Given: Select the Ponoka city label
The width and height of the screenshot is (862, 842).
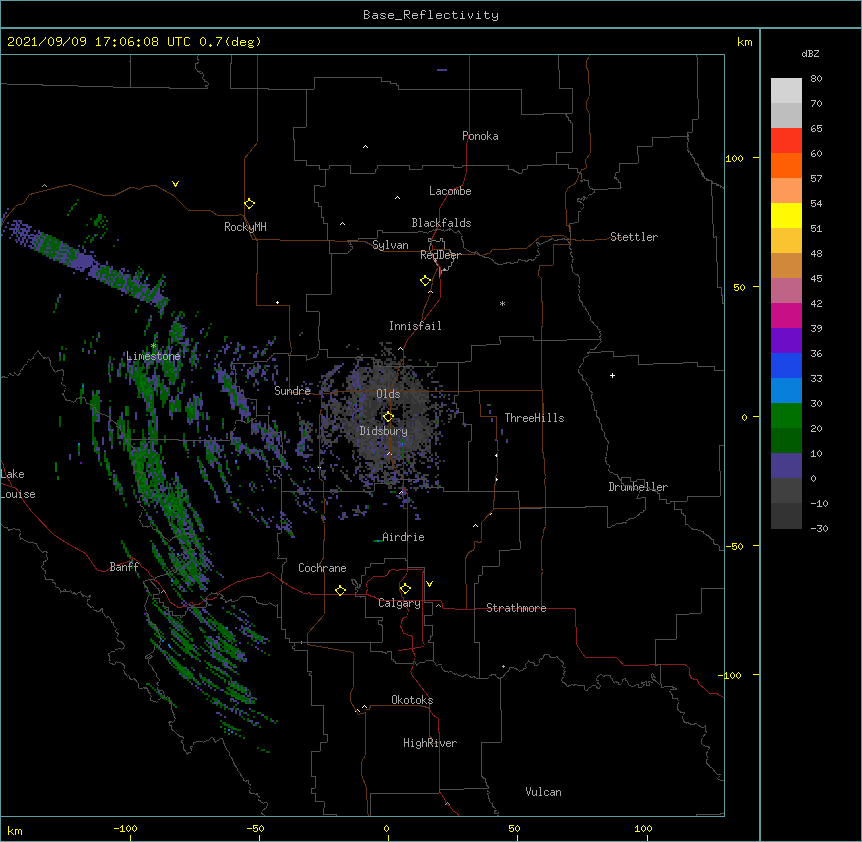Looking at the screenshot, I should pyautogui.click(x=480, y=136).
